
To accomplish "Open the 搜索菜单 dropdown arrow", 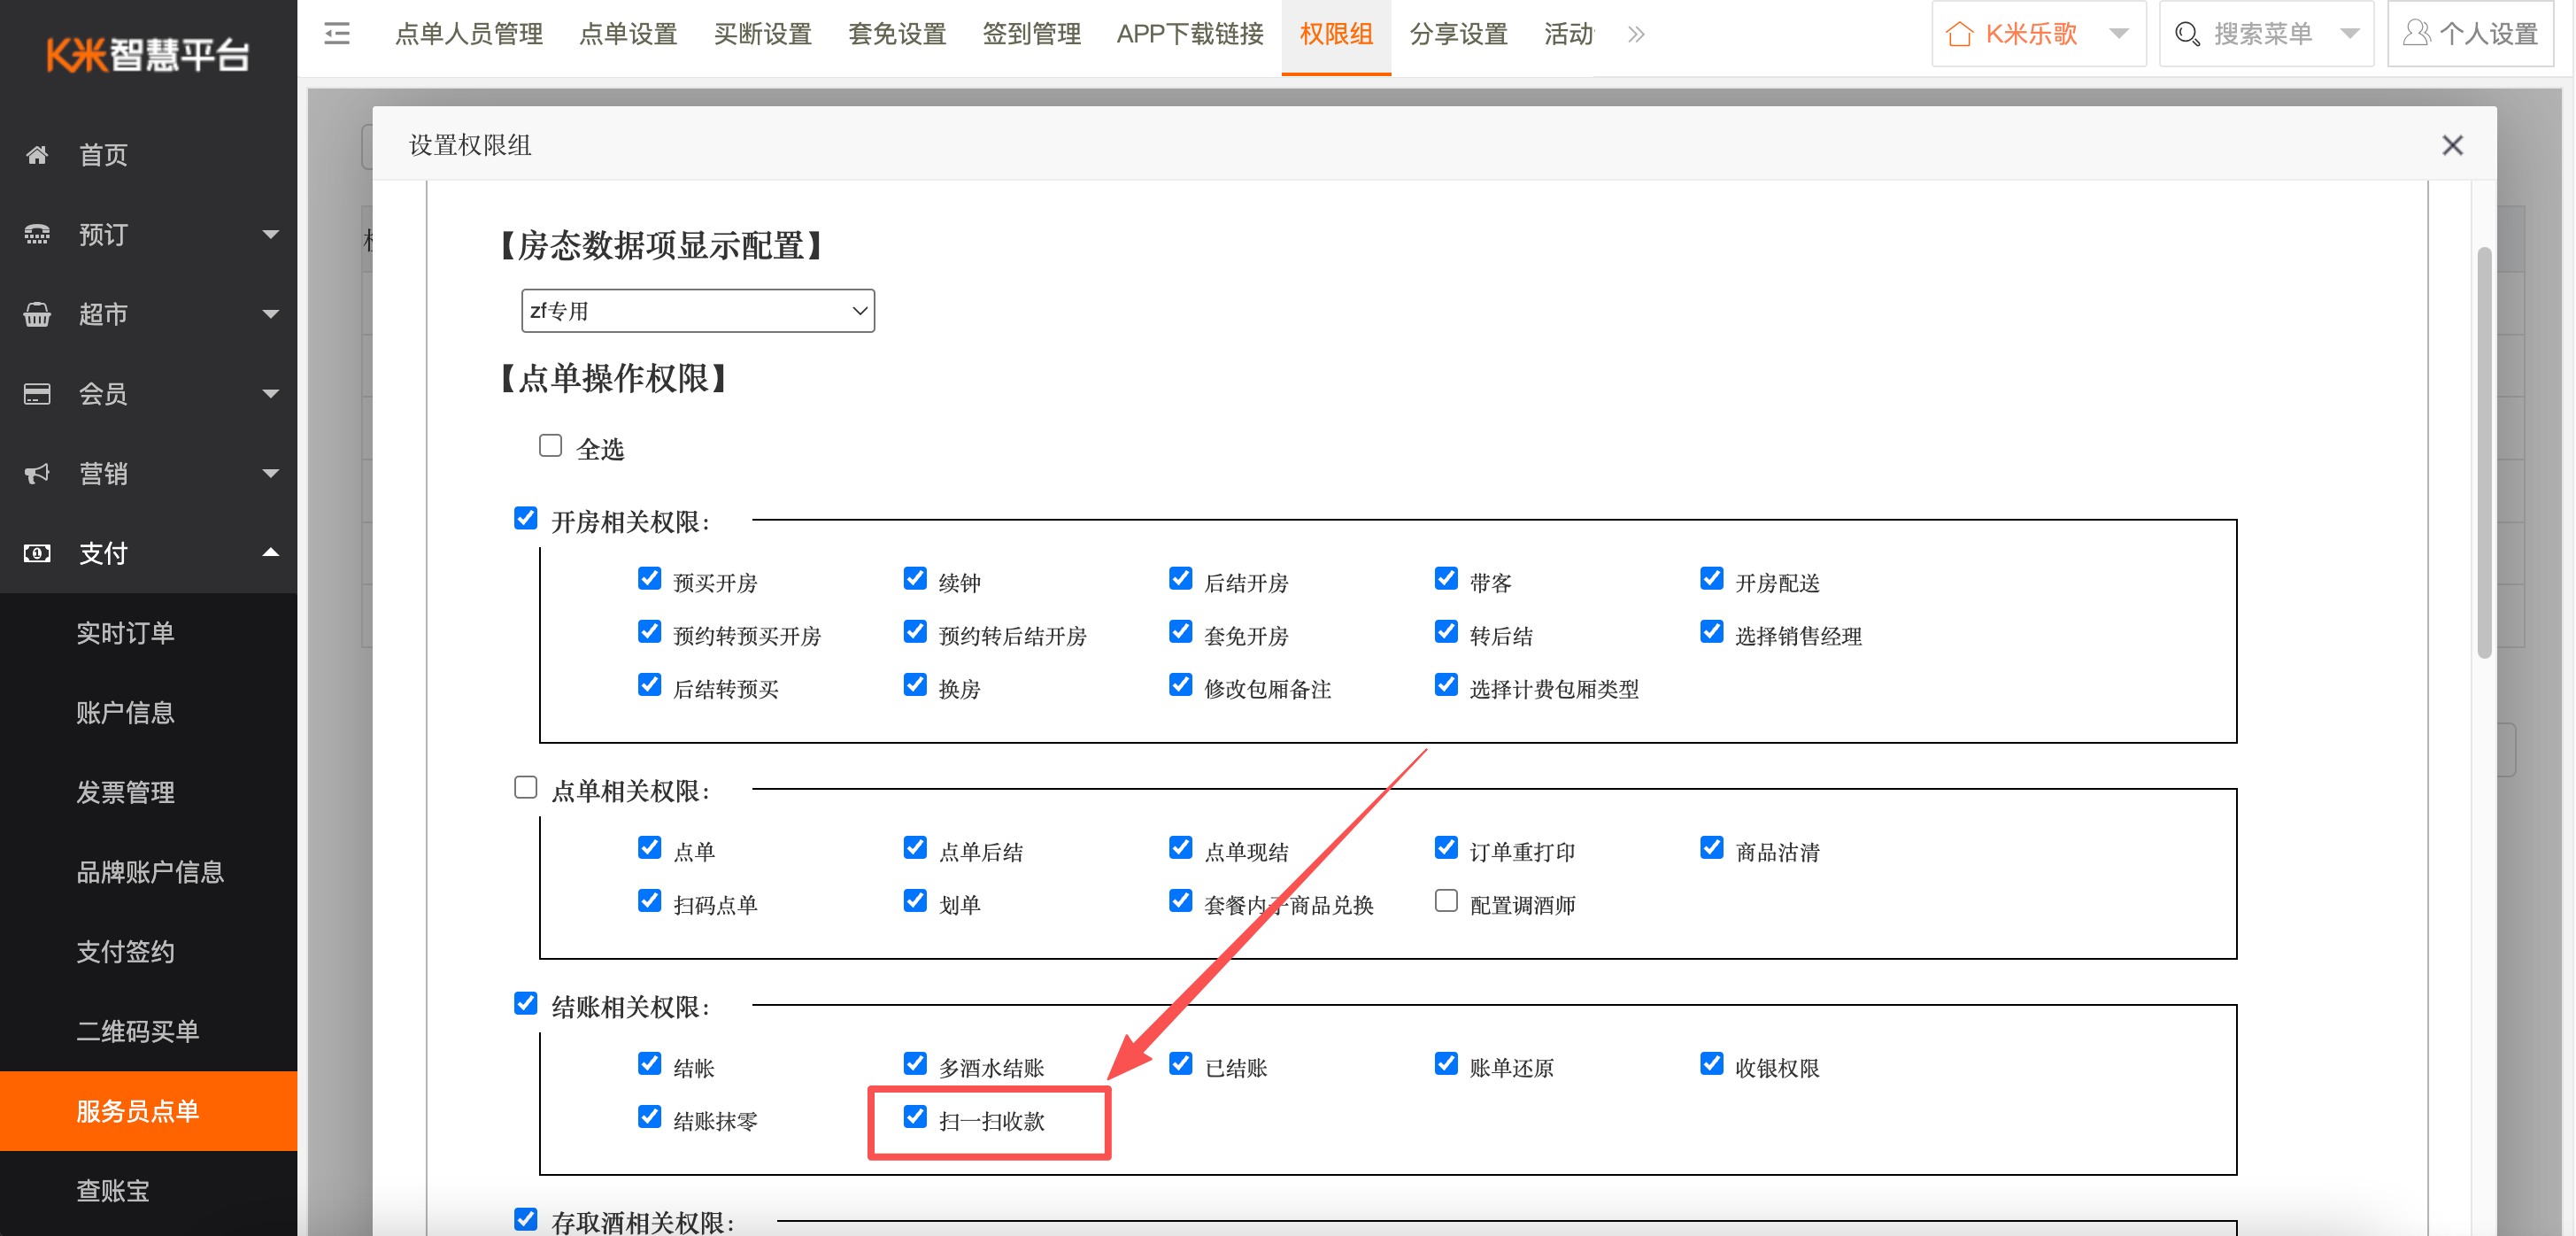I will click(2349, 35).
